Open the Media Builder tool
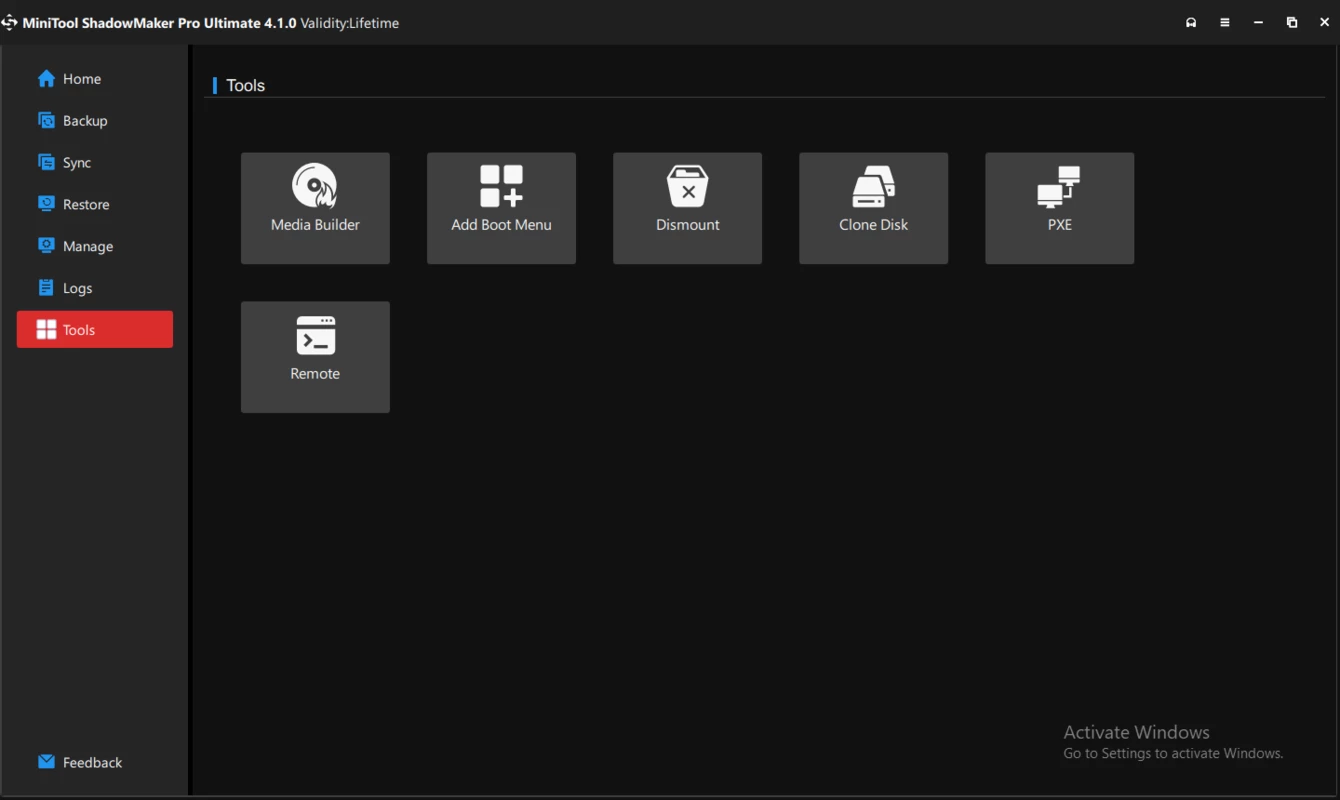This screenshot has width=1340, height=800. (315, 208)
